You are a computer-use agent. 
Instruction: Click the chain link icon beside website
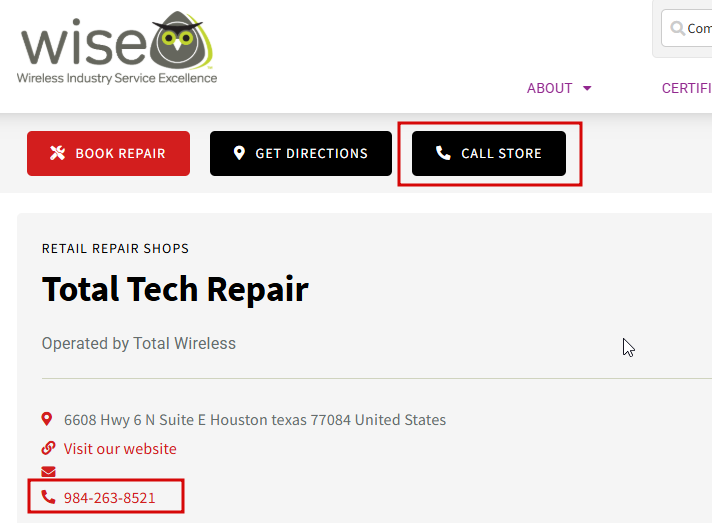pos(48,448)
